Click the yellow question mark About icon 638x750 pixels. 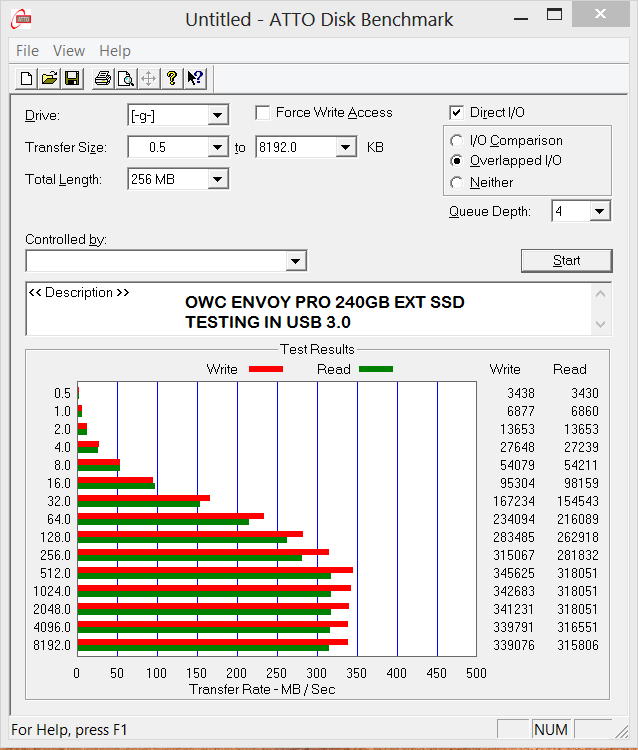[x=172, y=78]
